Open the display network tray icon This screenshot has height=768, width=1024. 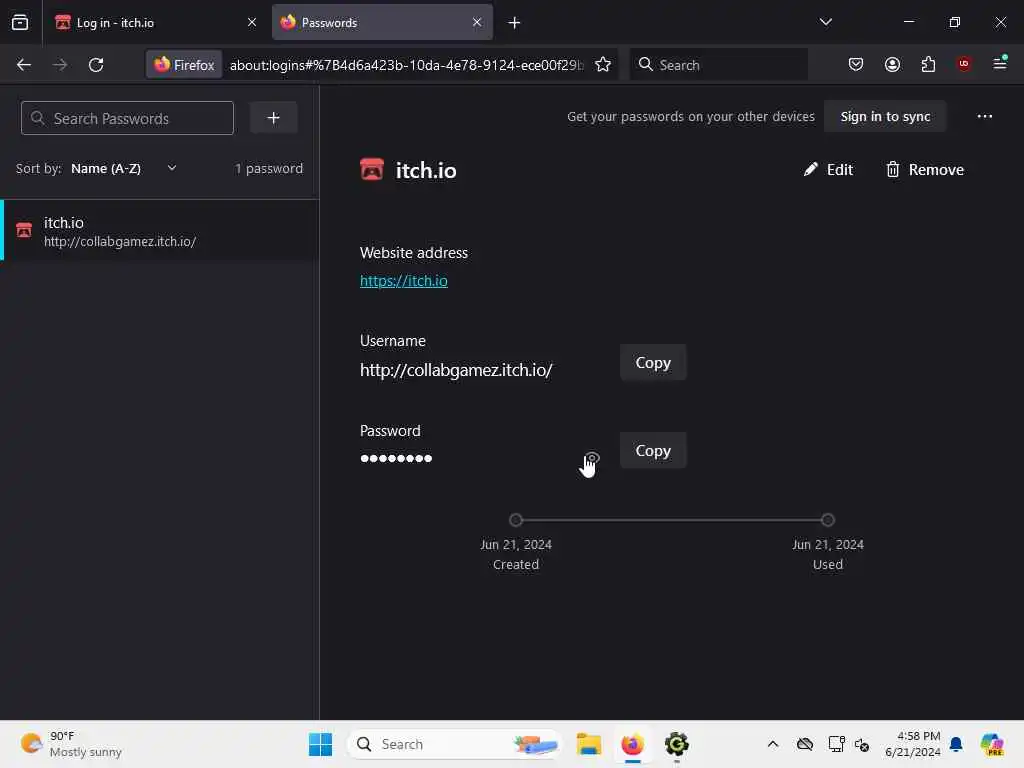tap(836, 744)
